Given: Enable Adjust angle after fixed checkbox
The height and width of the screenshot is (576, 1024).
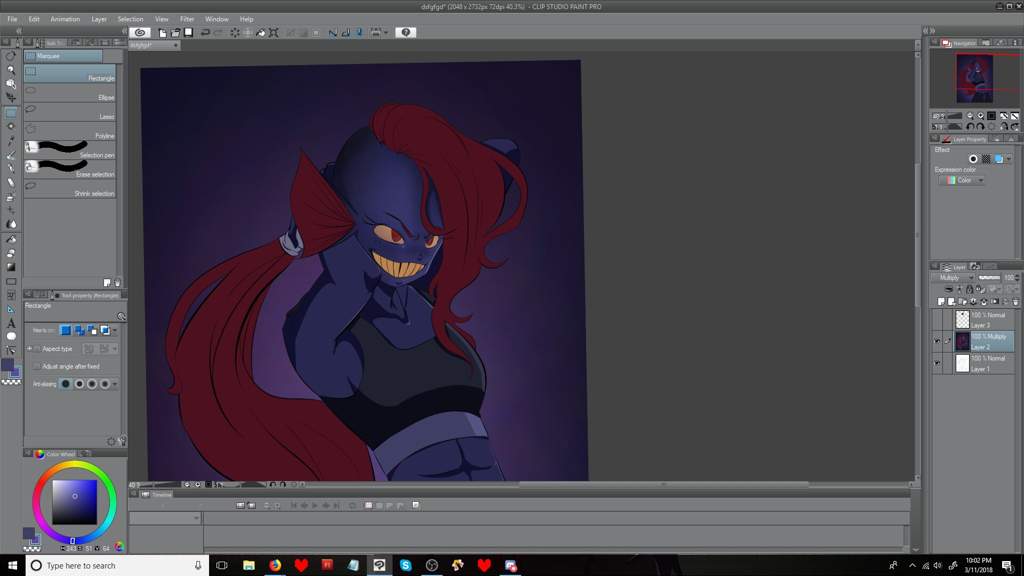Looking at the screenshot, I should [x=37, y=366].
